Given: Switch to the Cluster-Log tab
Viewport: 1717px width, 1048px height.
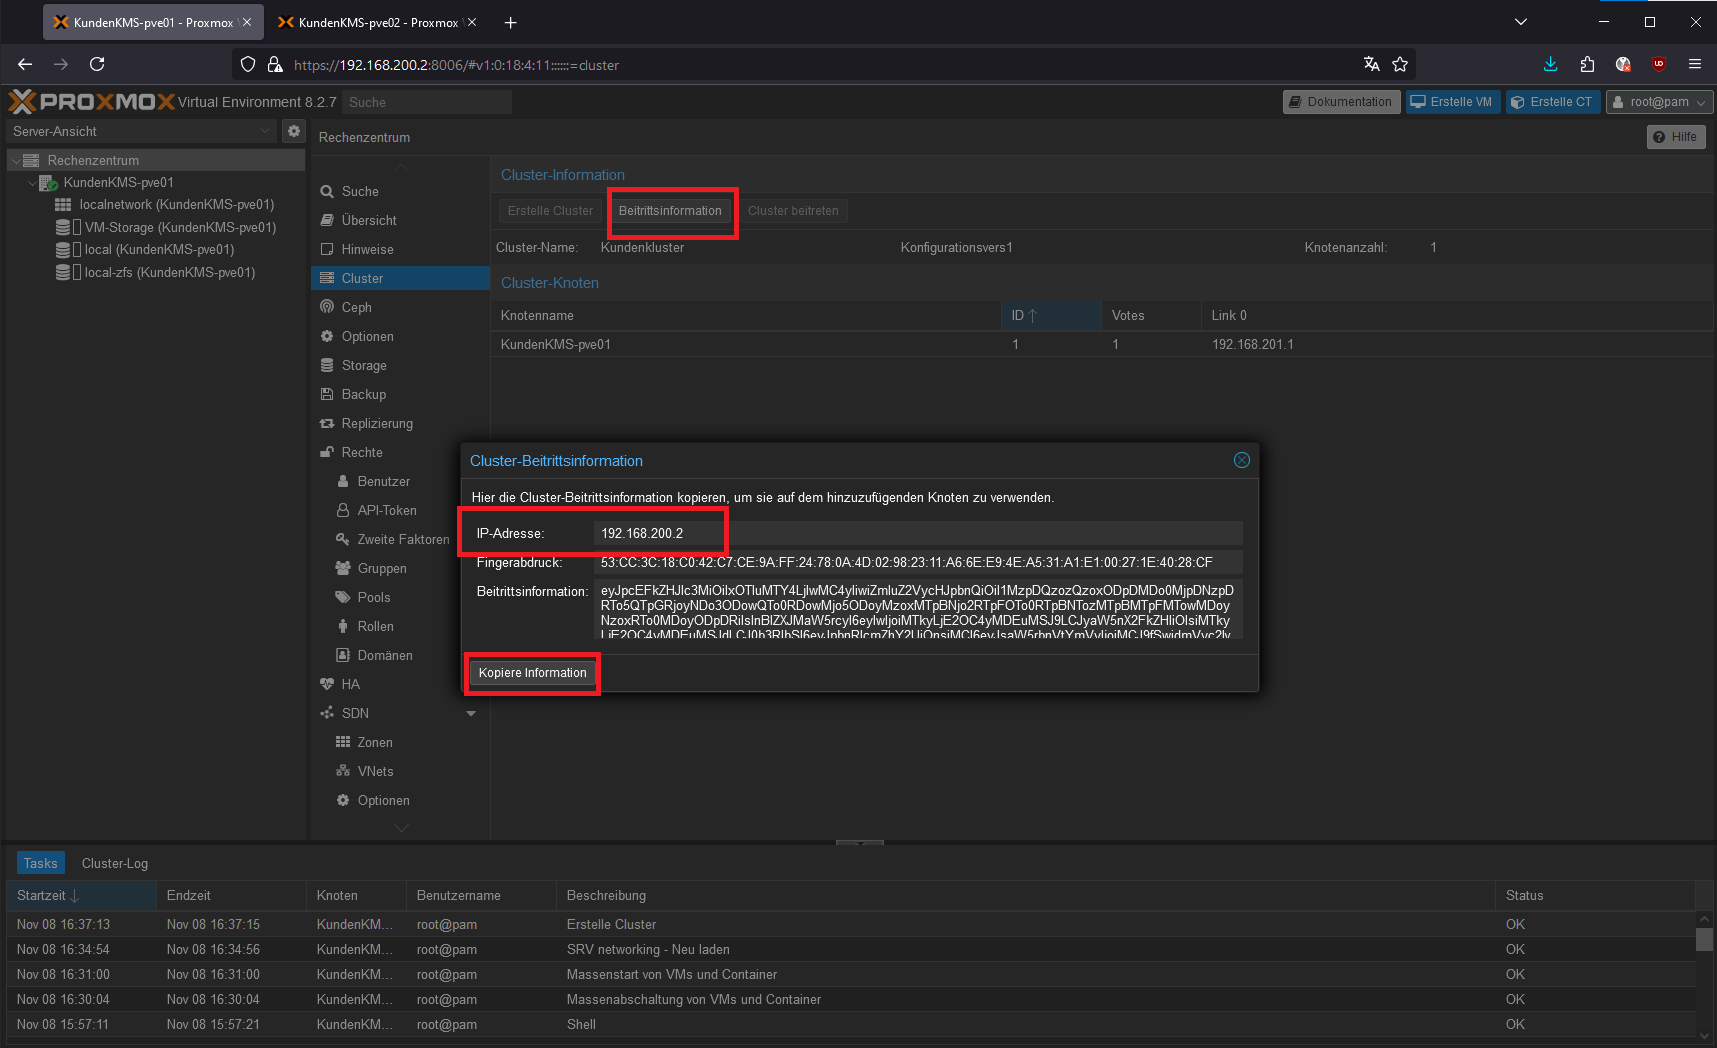Looking at the screenshot, I should click(115, 863).
